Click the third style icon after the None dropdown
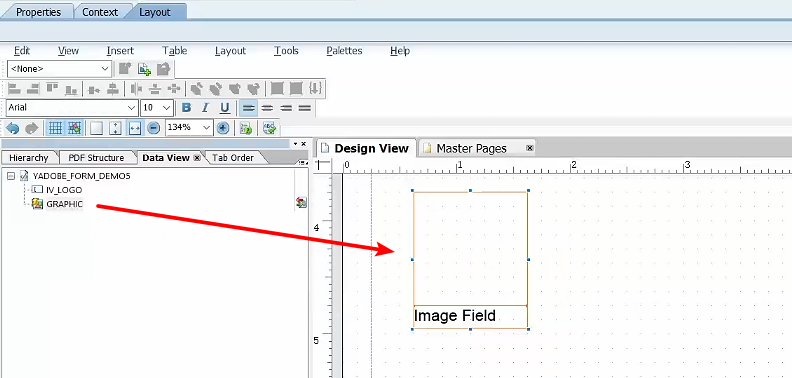The image size is (792, 378). tap(163, 69)
